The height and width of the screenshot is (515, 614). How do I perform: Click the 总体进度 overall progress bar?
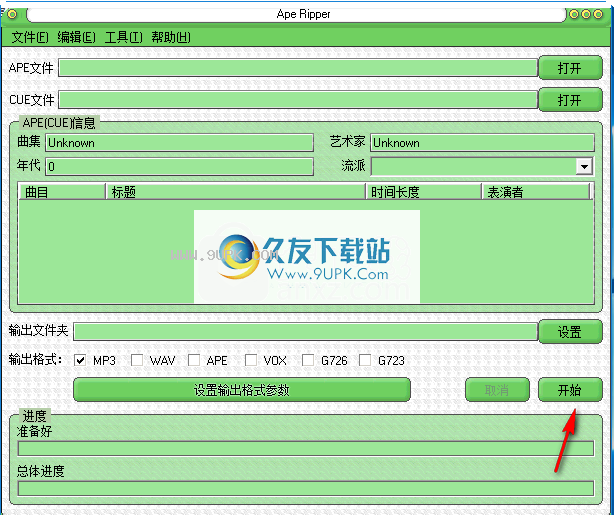(x=306, y=488)
